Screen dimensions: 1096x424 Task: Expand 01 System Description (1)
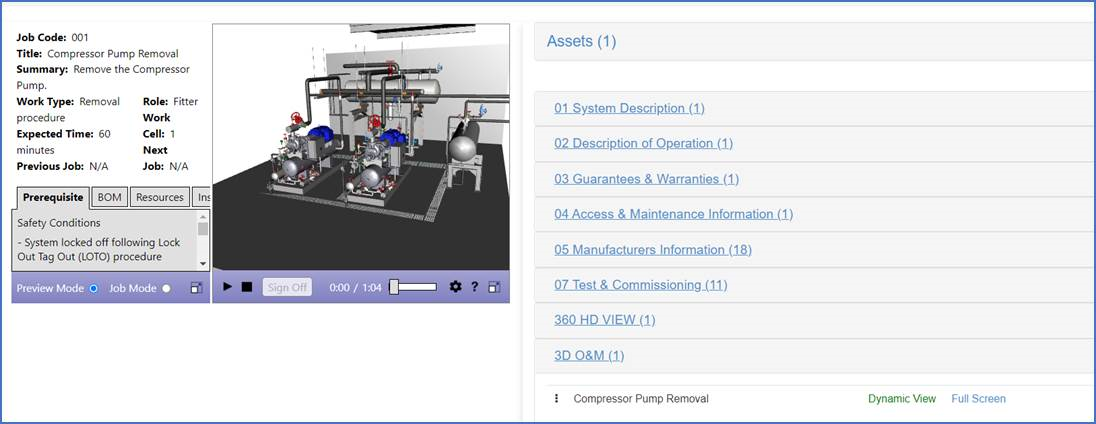click(x=814, y=108)
